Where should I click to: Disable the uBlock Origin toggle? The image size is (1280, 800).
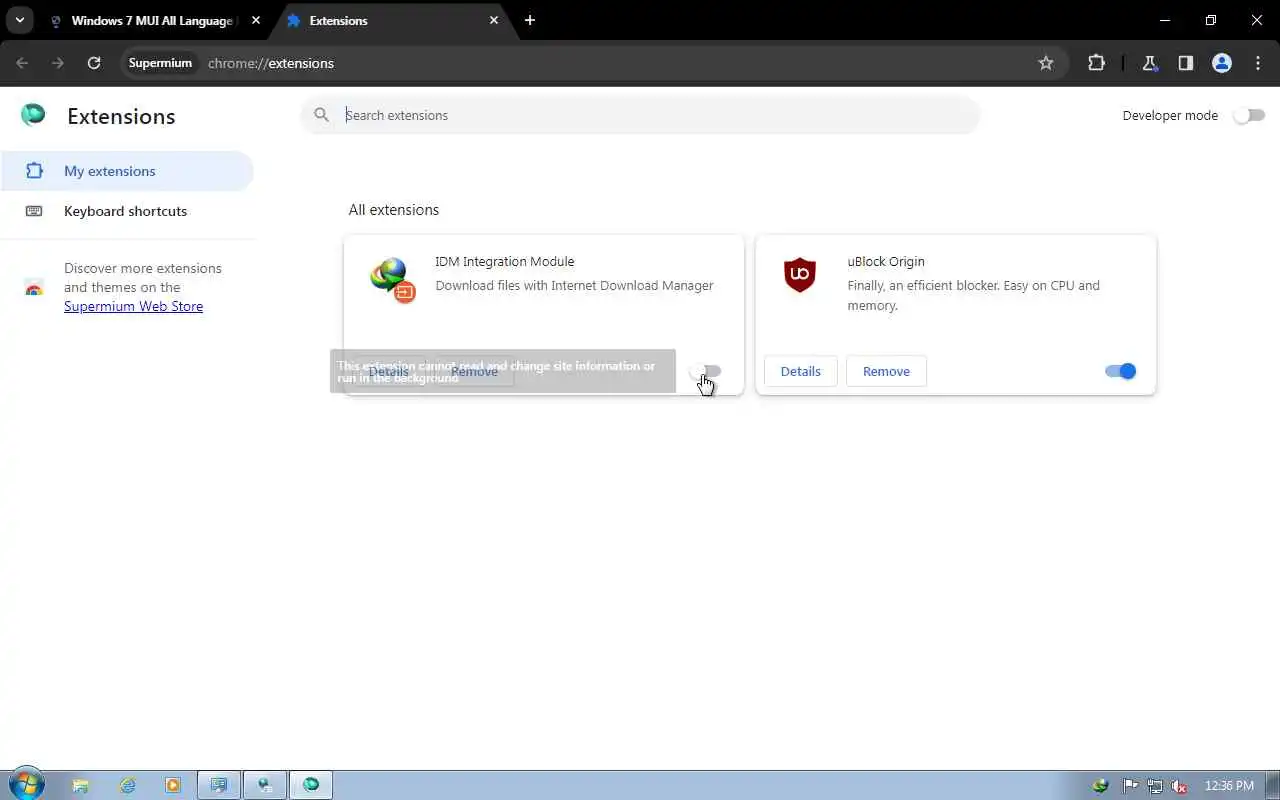(1121, 371)
